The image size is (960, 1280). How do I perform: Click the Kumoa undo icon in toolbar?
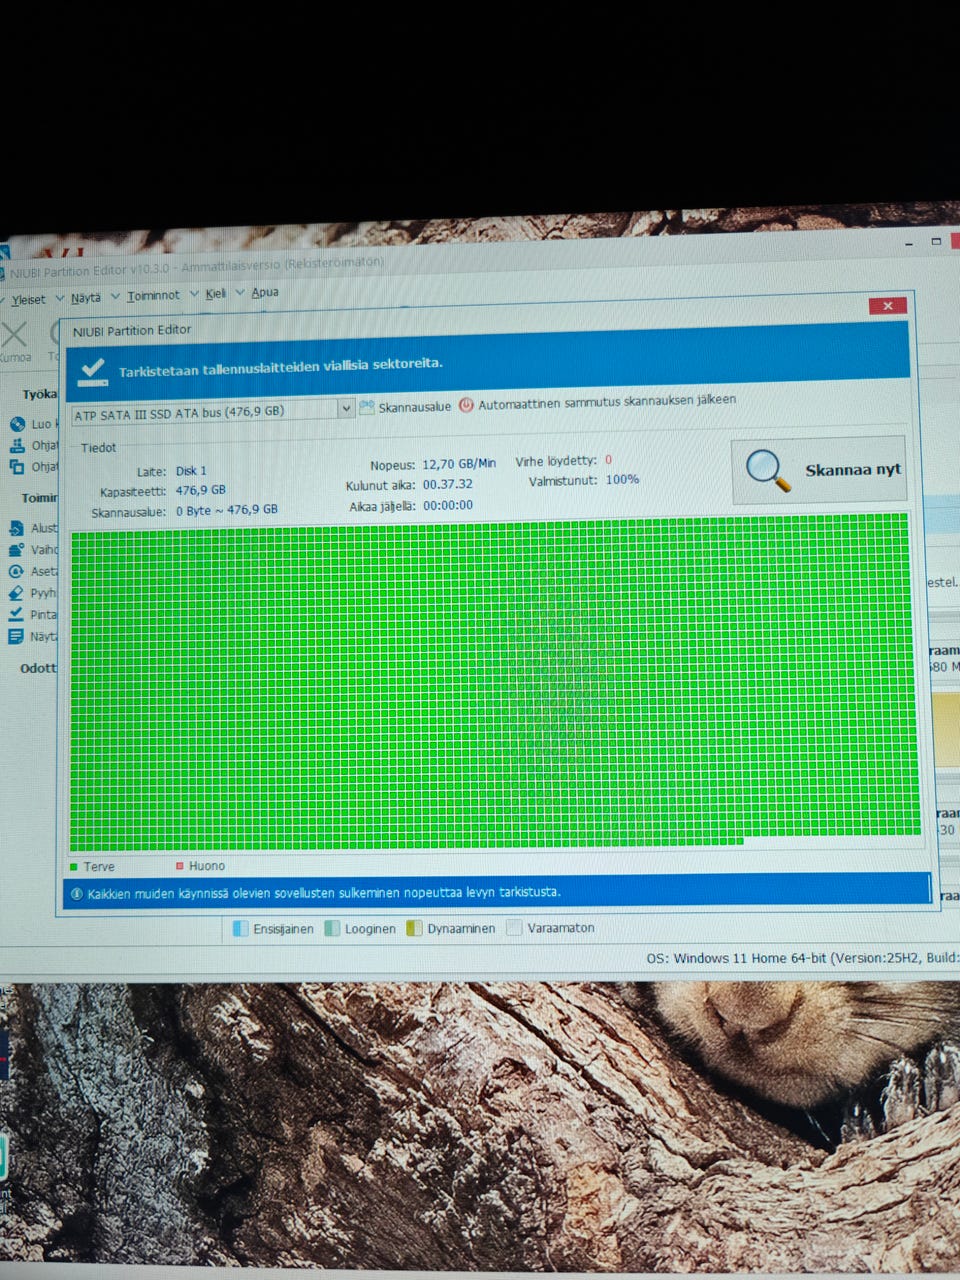click(14, 335)
